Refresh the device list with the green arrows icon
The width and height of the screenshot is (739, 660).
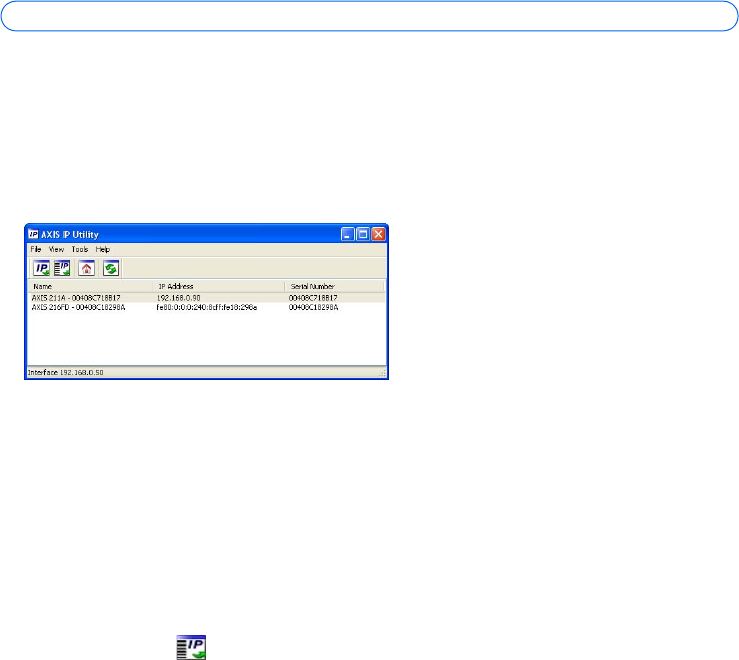(111, 268)
